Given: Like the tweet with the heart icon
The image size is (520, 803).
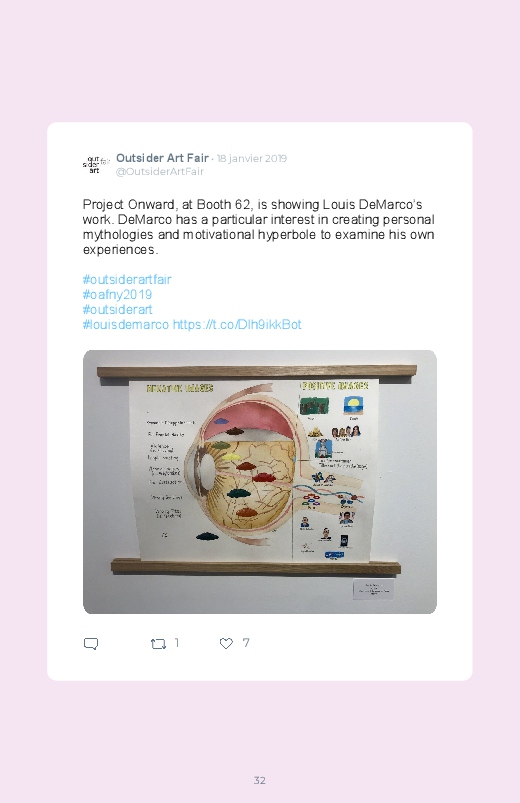Looking at the screenshot, I should (226, 643).
